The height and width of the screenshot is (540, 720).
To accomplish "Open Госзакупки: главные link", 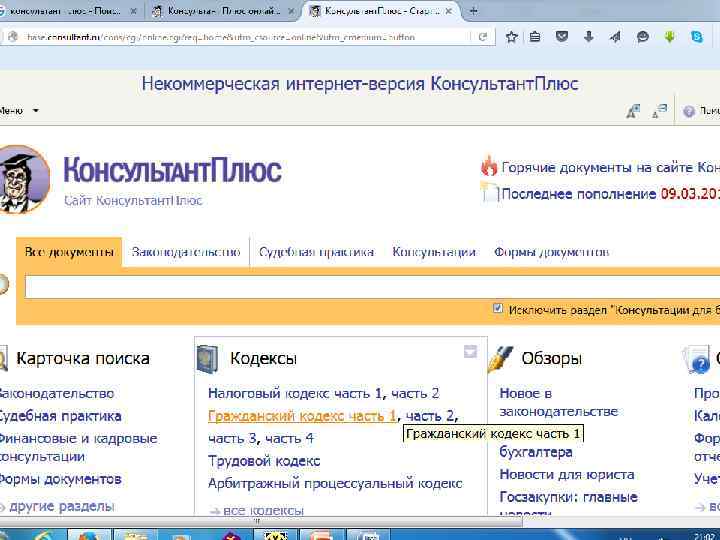I will [568, 497].
